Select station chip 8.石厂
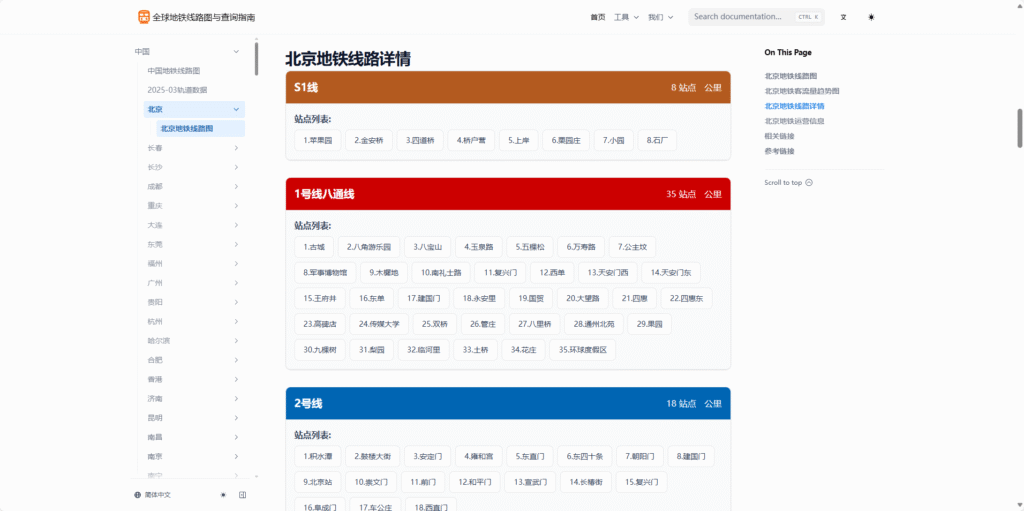This screenshot has height=511, width=1024. [657, 140]
